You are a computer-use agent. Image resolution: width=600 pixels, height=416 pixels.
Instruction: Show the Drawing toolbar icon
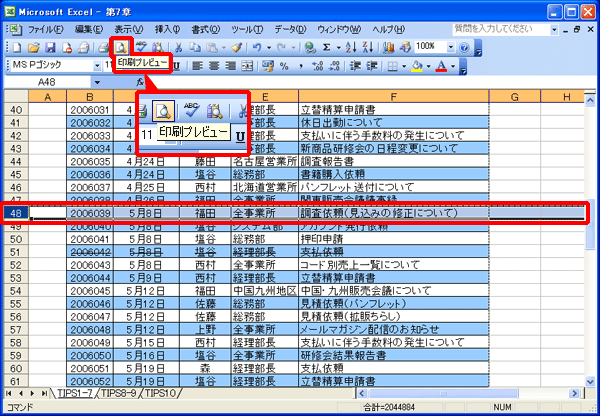405,47
